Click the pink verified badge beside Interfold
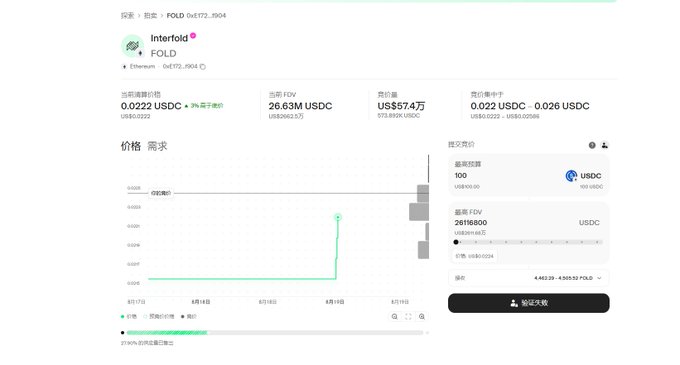680x365 pixels. pyautogui.click(x=193, y=36)
